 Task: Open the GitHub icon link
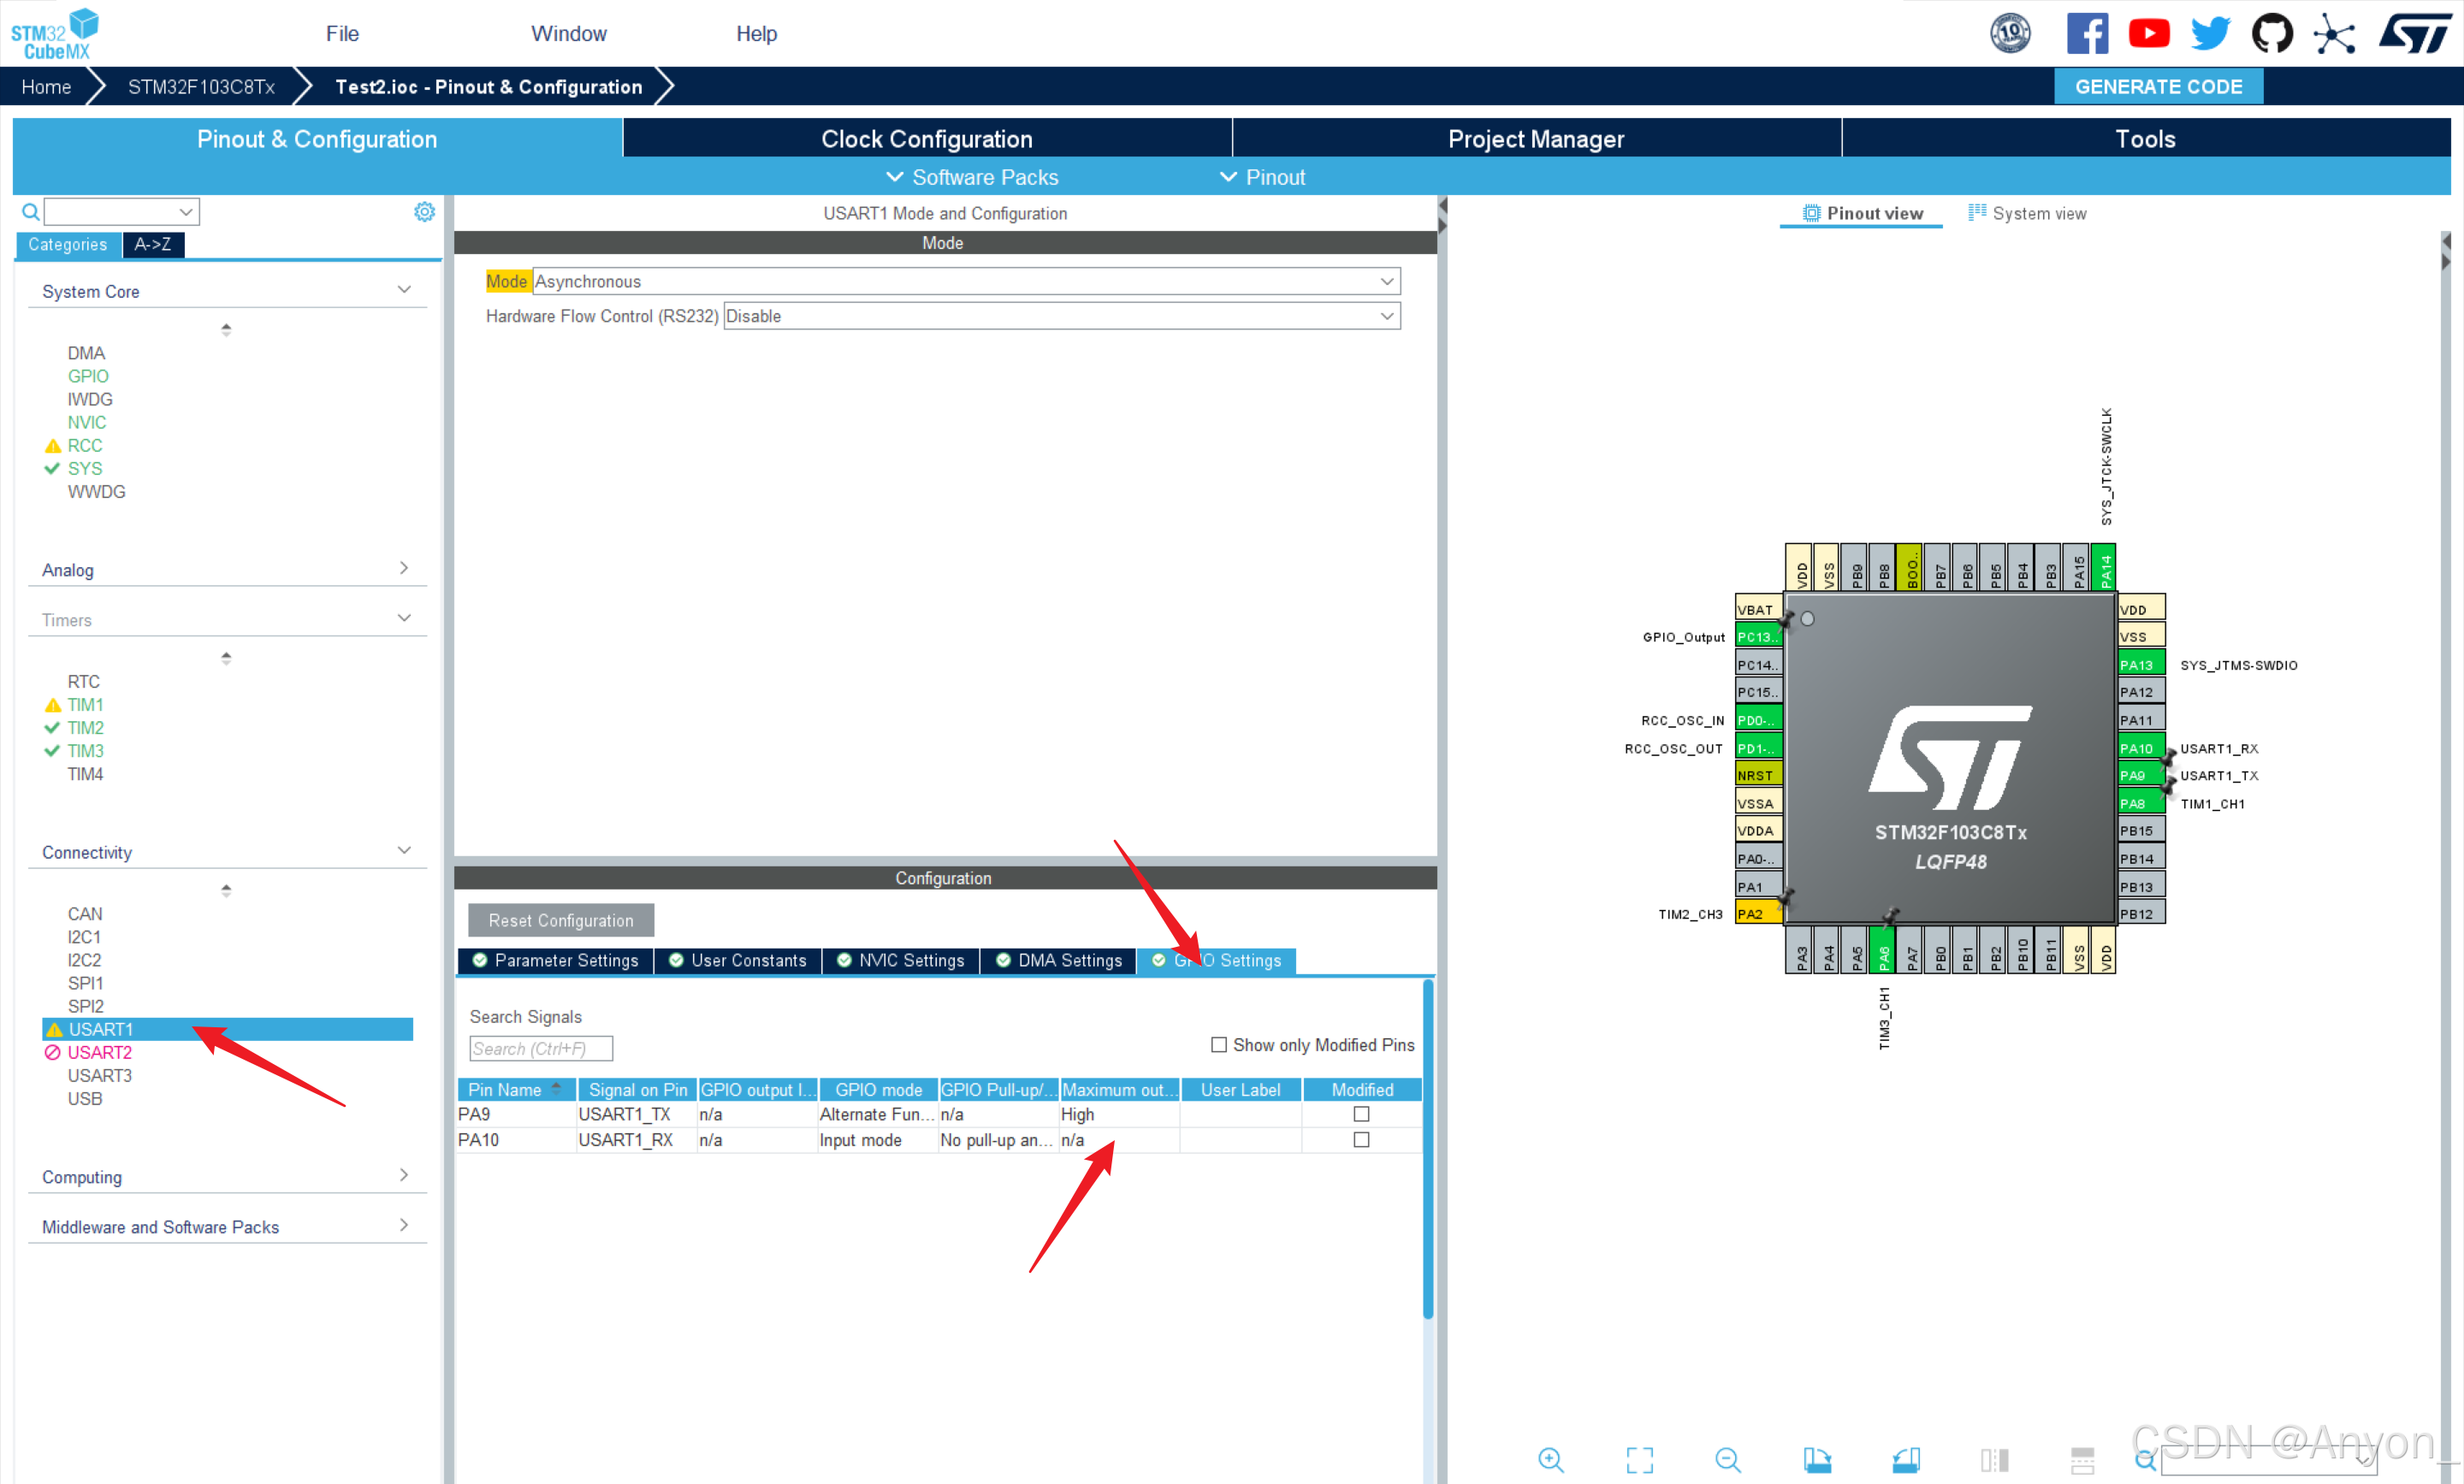(x=2272, y=33)
